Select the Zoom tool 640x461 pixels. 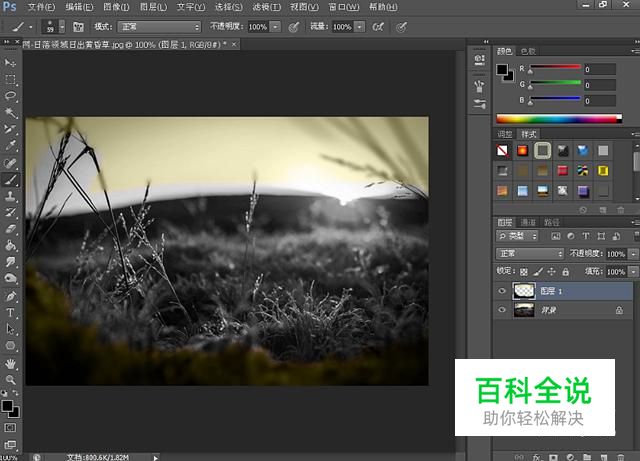pos(10,380)
